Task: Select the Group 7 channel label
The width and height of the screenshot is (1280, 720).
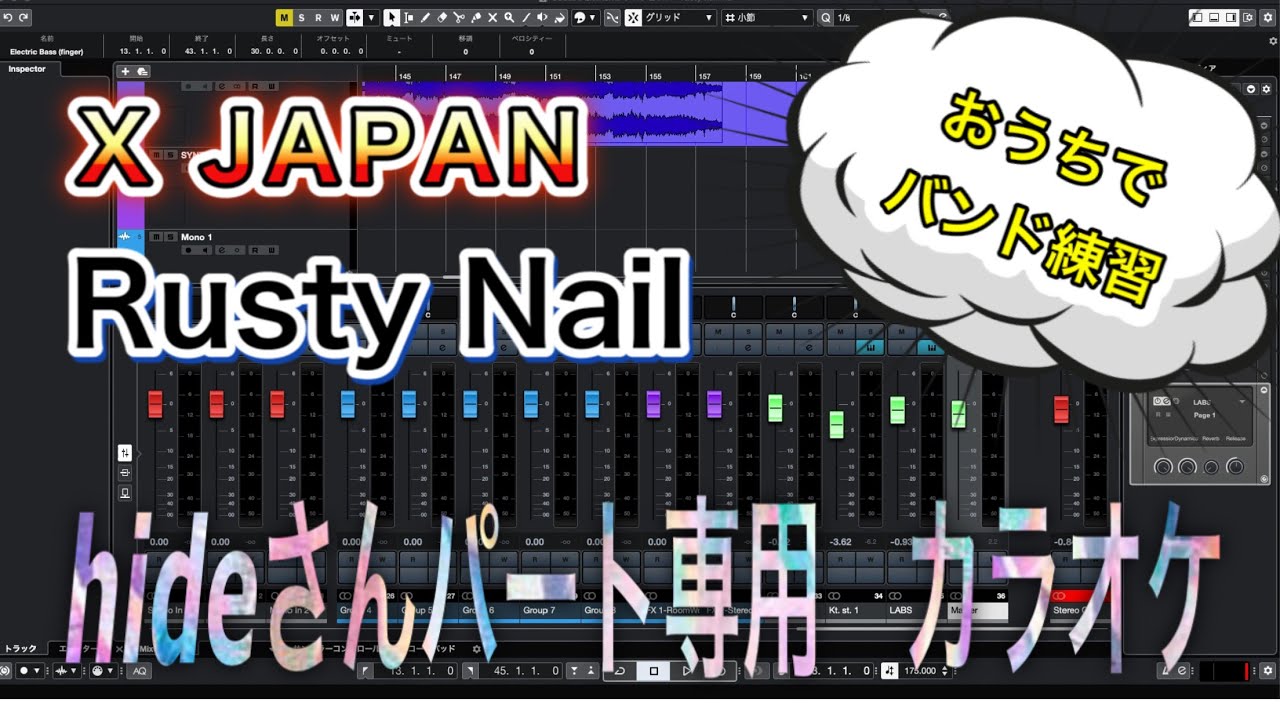Action: (539, 610)
